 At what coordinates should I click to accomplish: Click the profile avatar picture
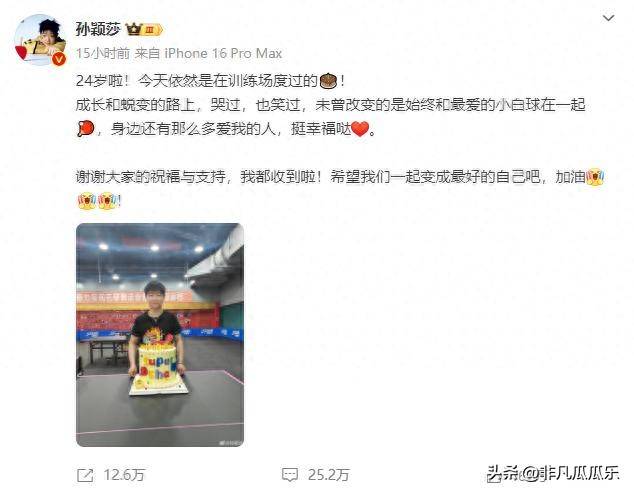[40, 40]
